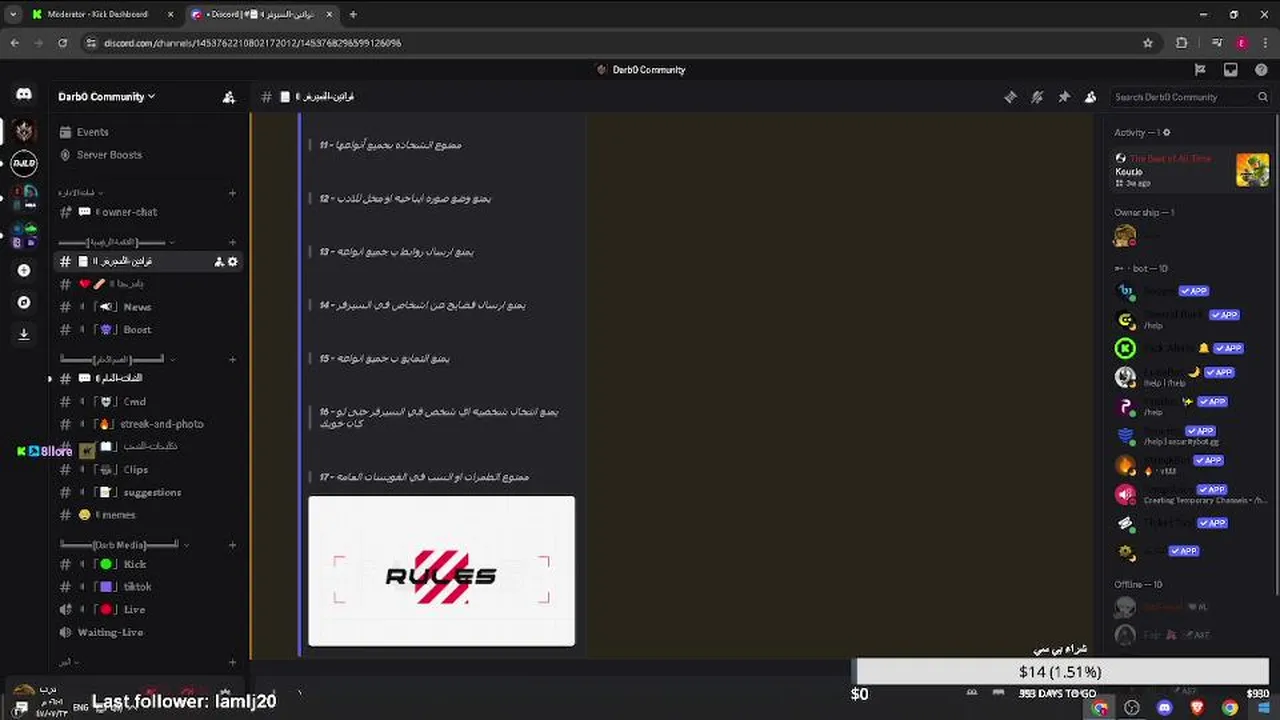Open the owner-chat channel

point(145,212)
